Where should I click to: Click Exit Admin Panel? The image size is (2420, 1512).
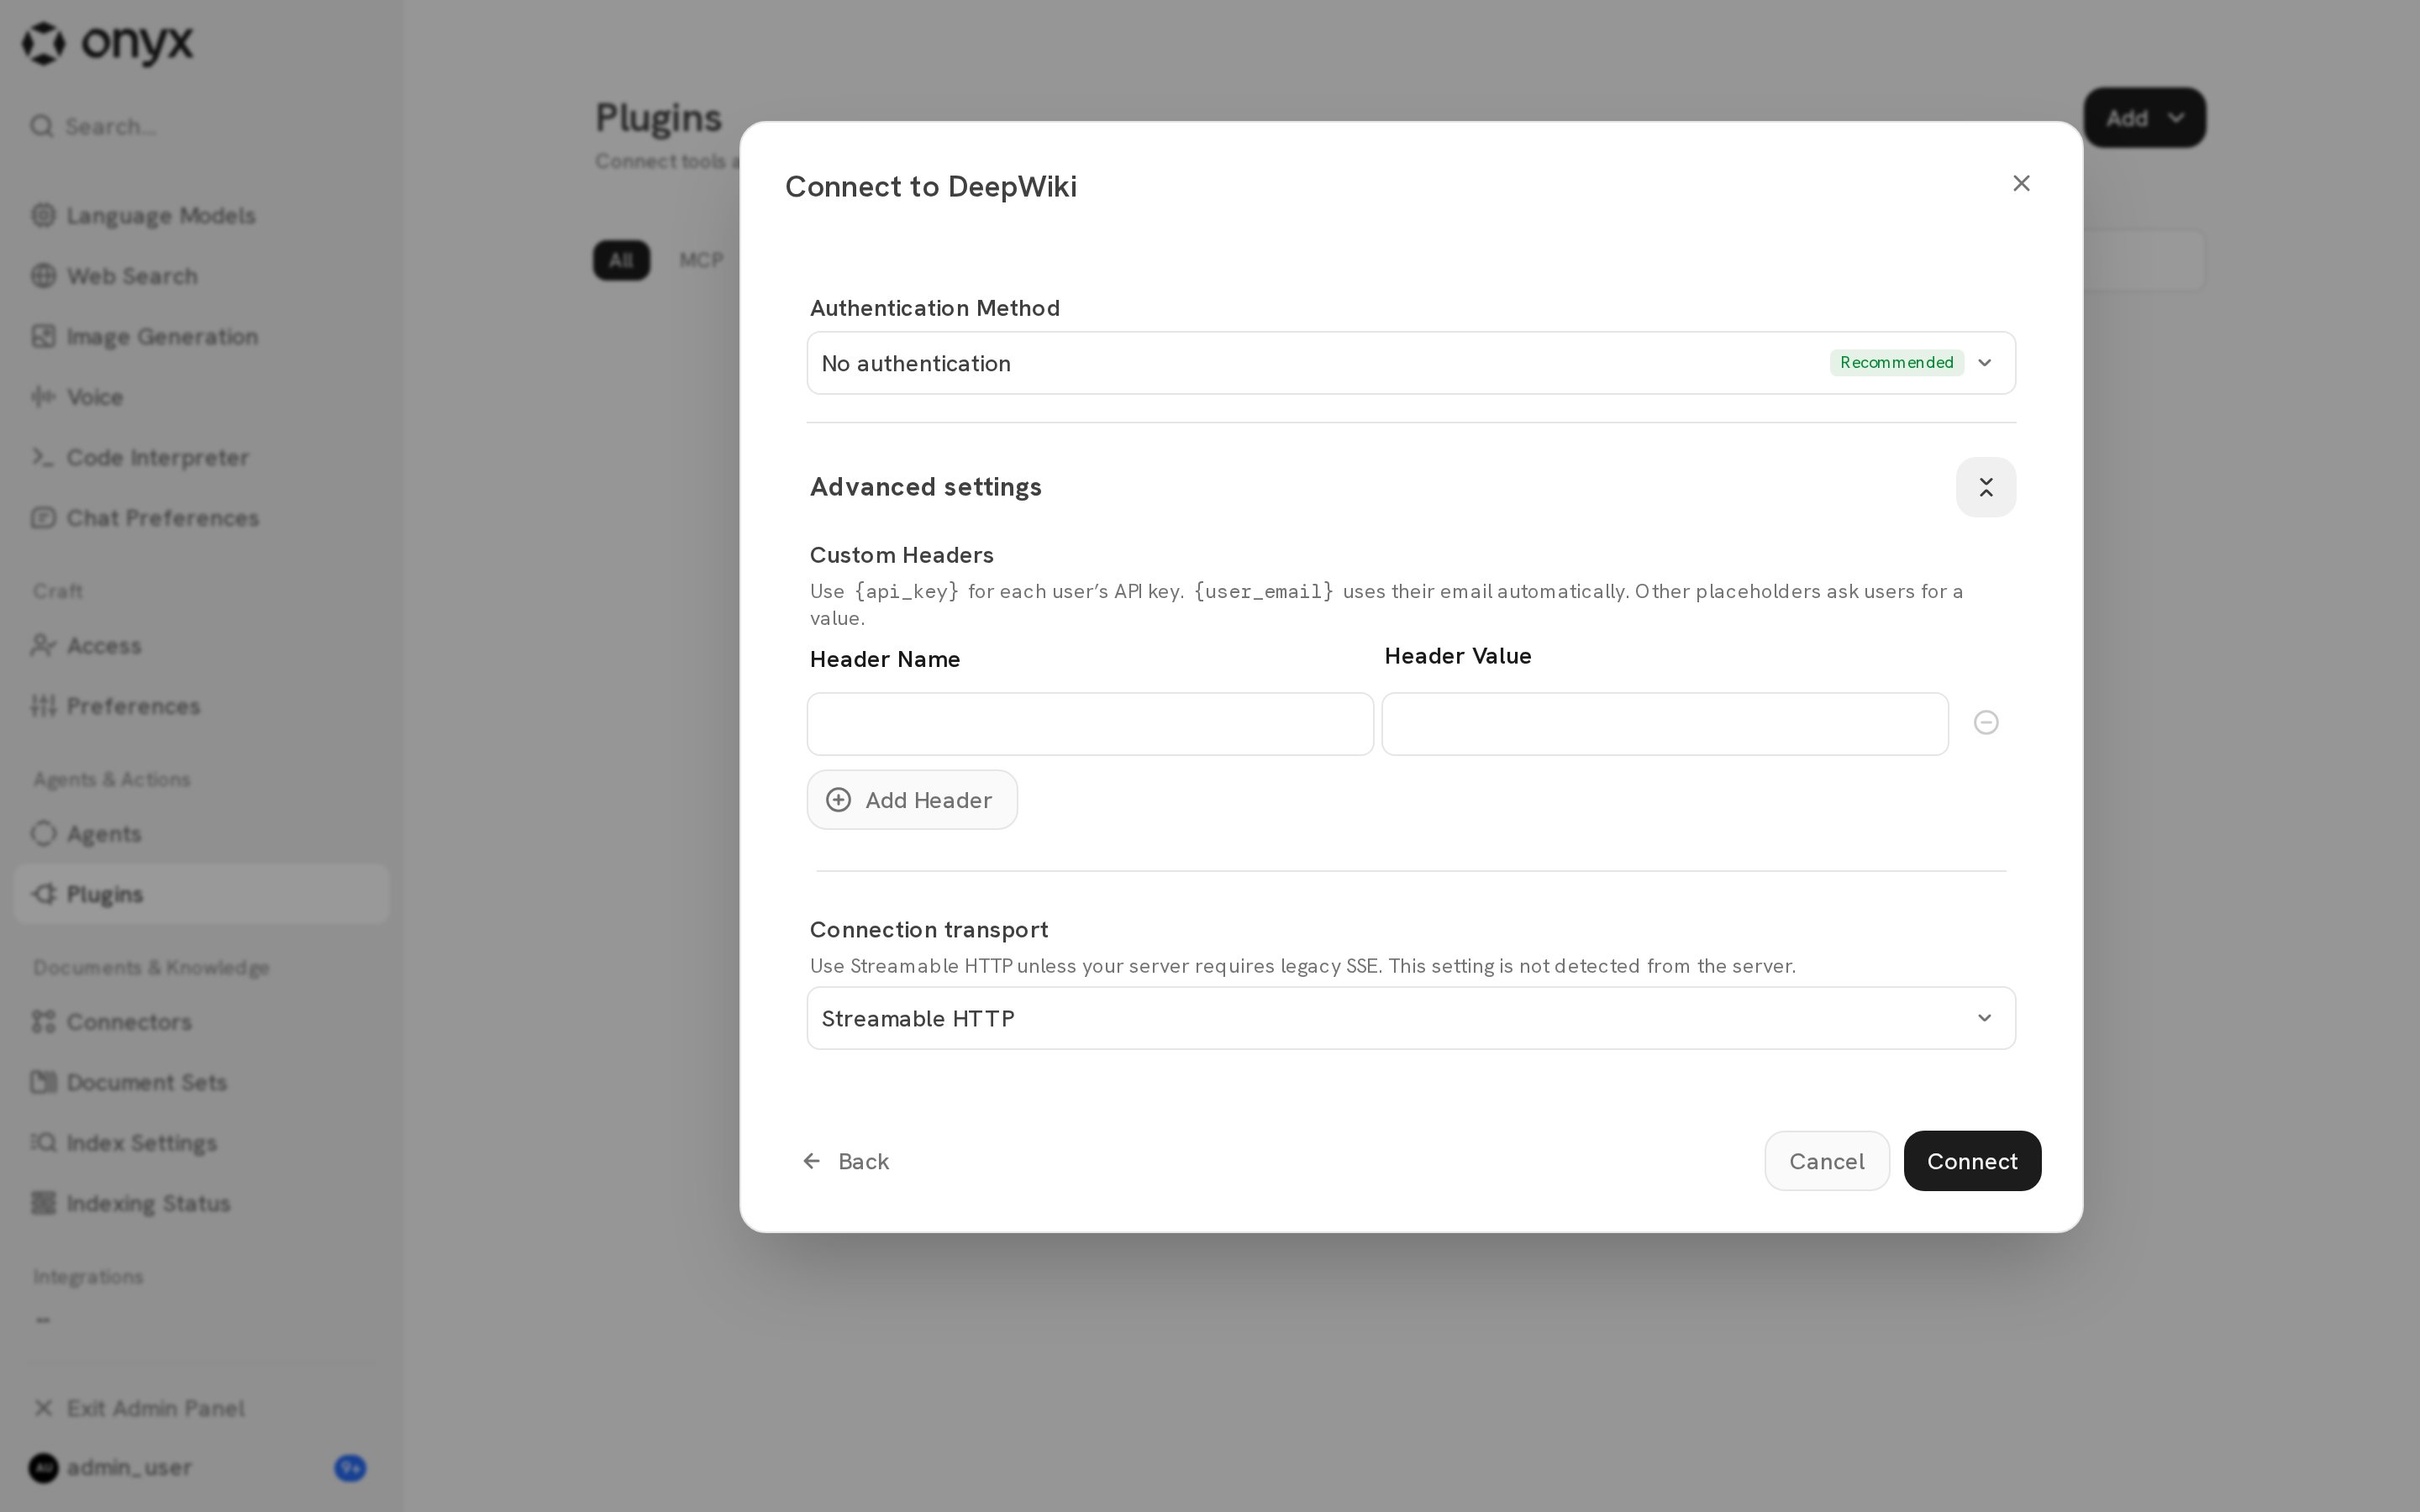click(x=200, y=1408)
